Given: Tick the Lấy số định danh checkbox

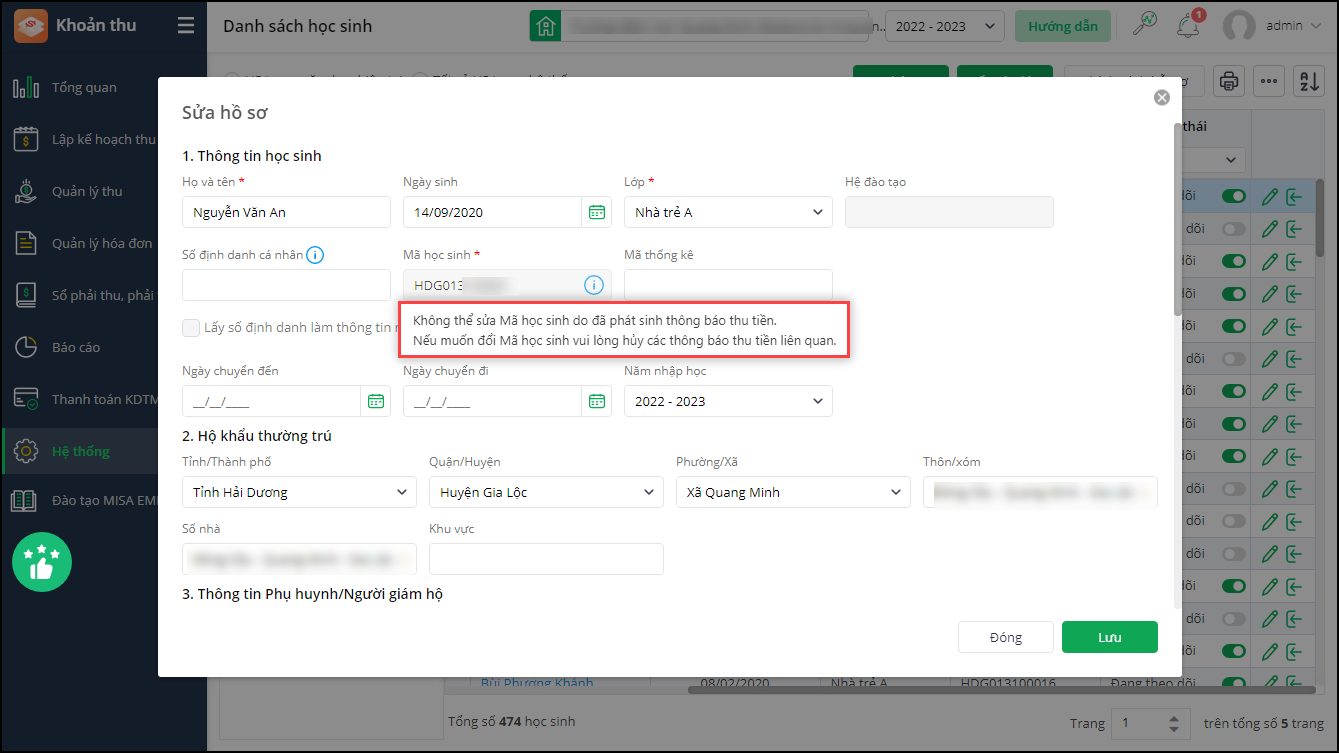Looking at the screenshot, I should tap(190, 328).
